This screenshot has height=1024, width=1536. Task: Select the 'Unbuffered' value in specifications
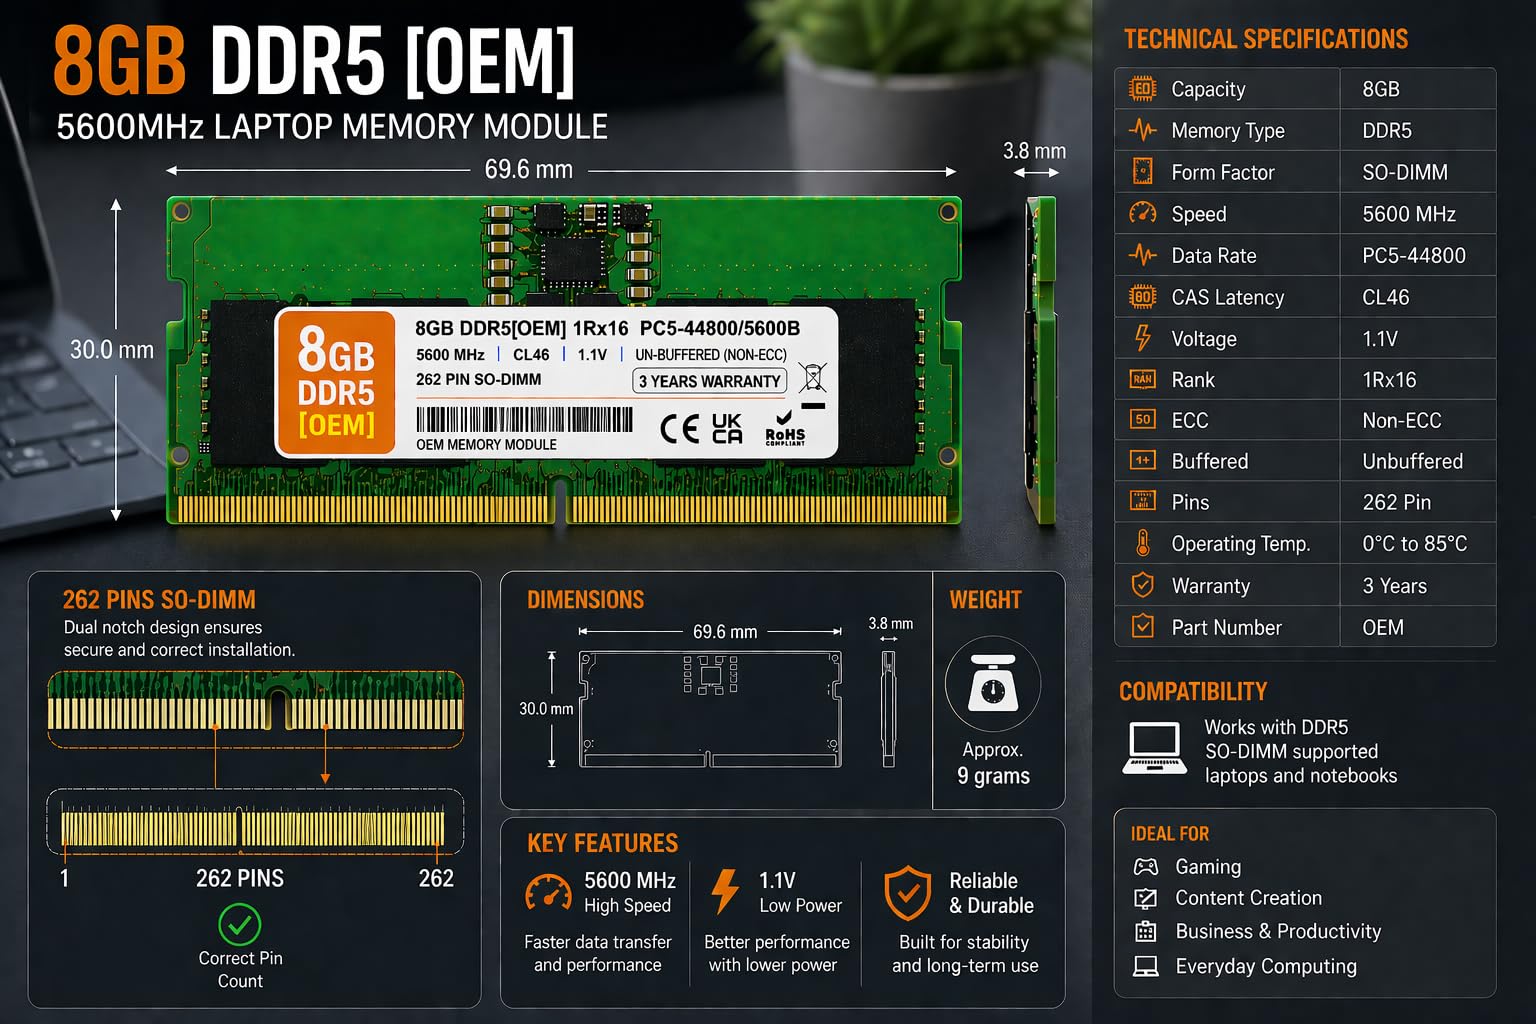pos(1412,461)
